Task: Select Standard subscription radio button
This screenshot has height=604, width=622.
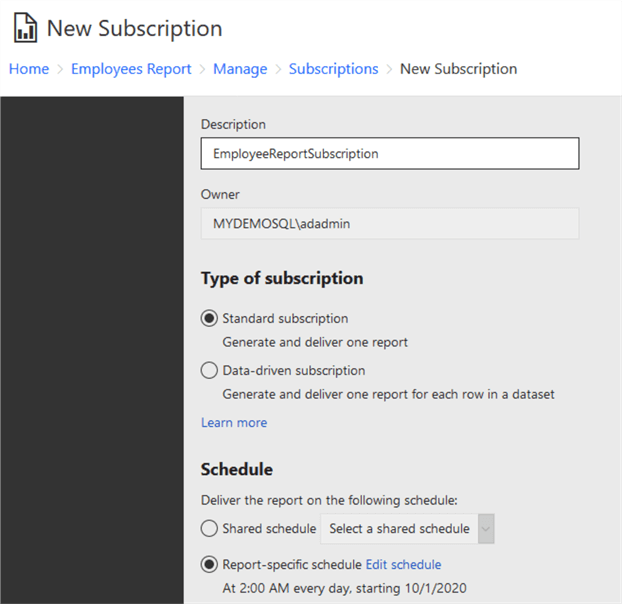Action: (209, 319)
